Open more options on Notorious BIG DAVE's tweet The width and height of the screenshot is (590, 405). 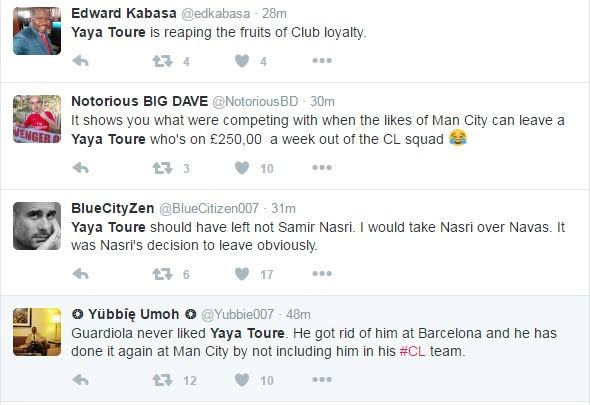pos(322,167)
